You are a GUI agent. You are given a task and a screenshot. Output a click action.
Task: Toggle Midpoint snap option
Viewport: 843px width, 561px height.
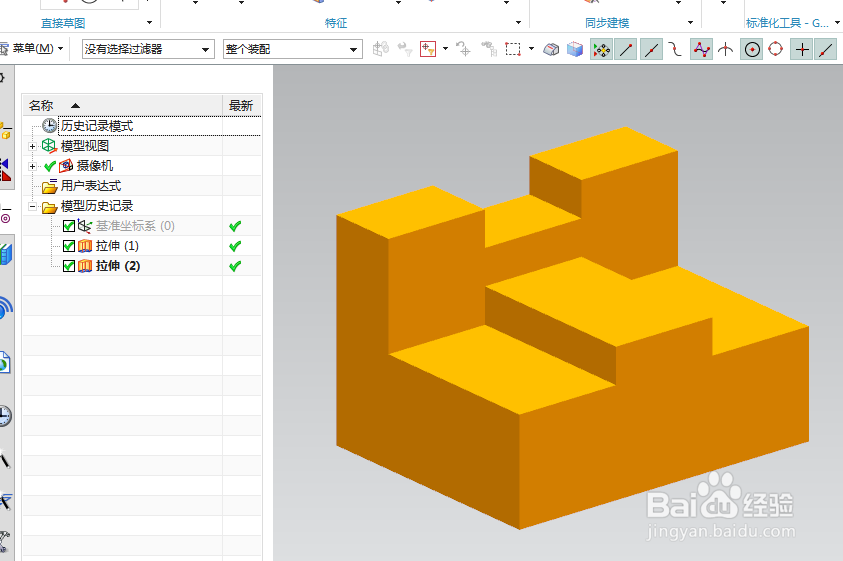tap(652, 49)
